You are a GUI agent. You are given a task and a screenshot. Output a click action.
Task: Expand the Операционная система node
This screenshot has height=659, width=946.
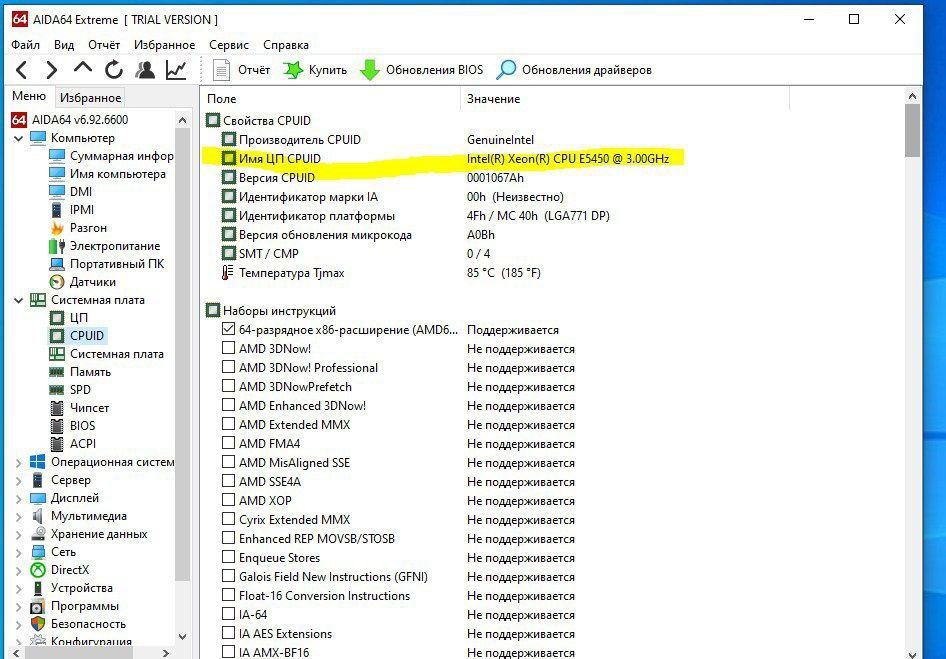19,462
